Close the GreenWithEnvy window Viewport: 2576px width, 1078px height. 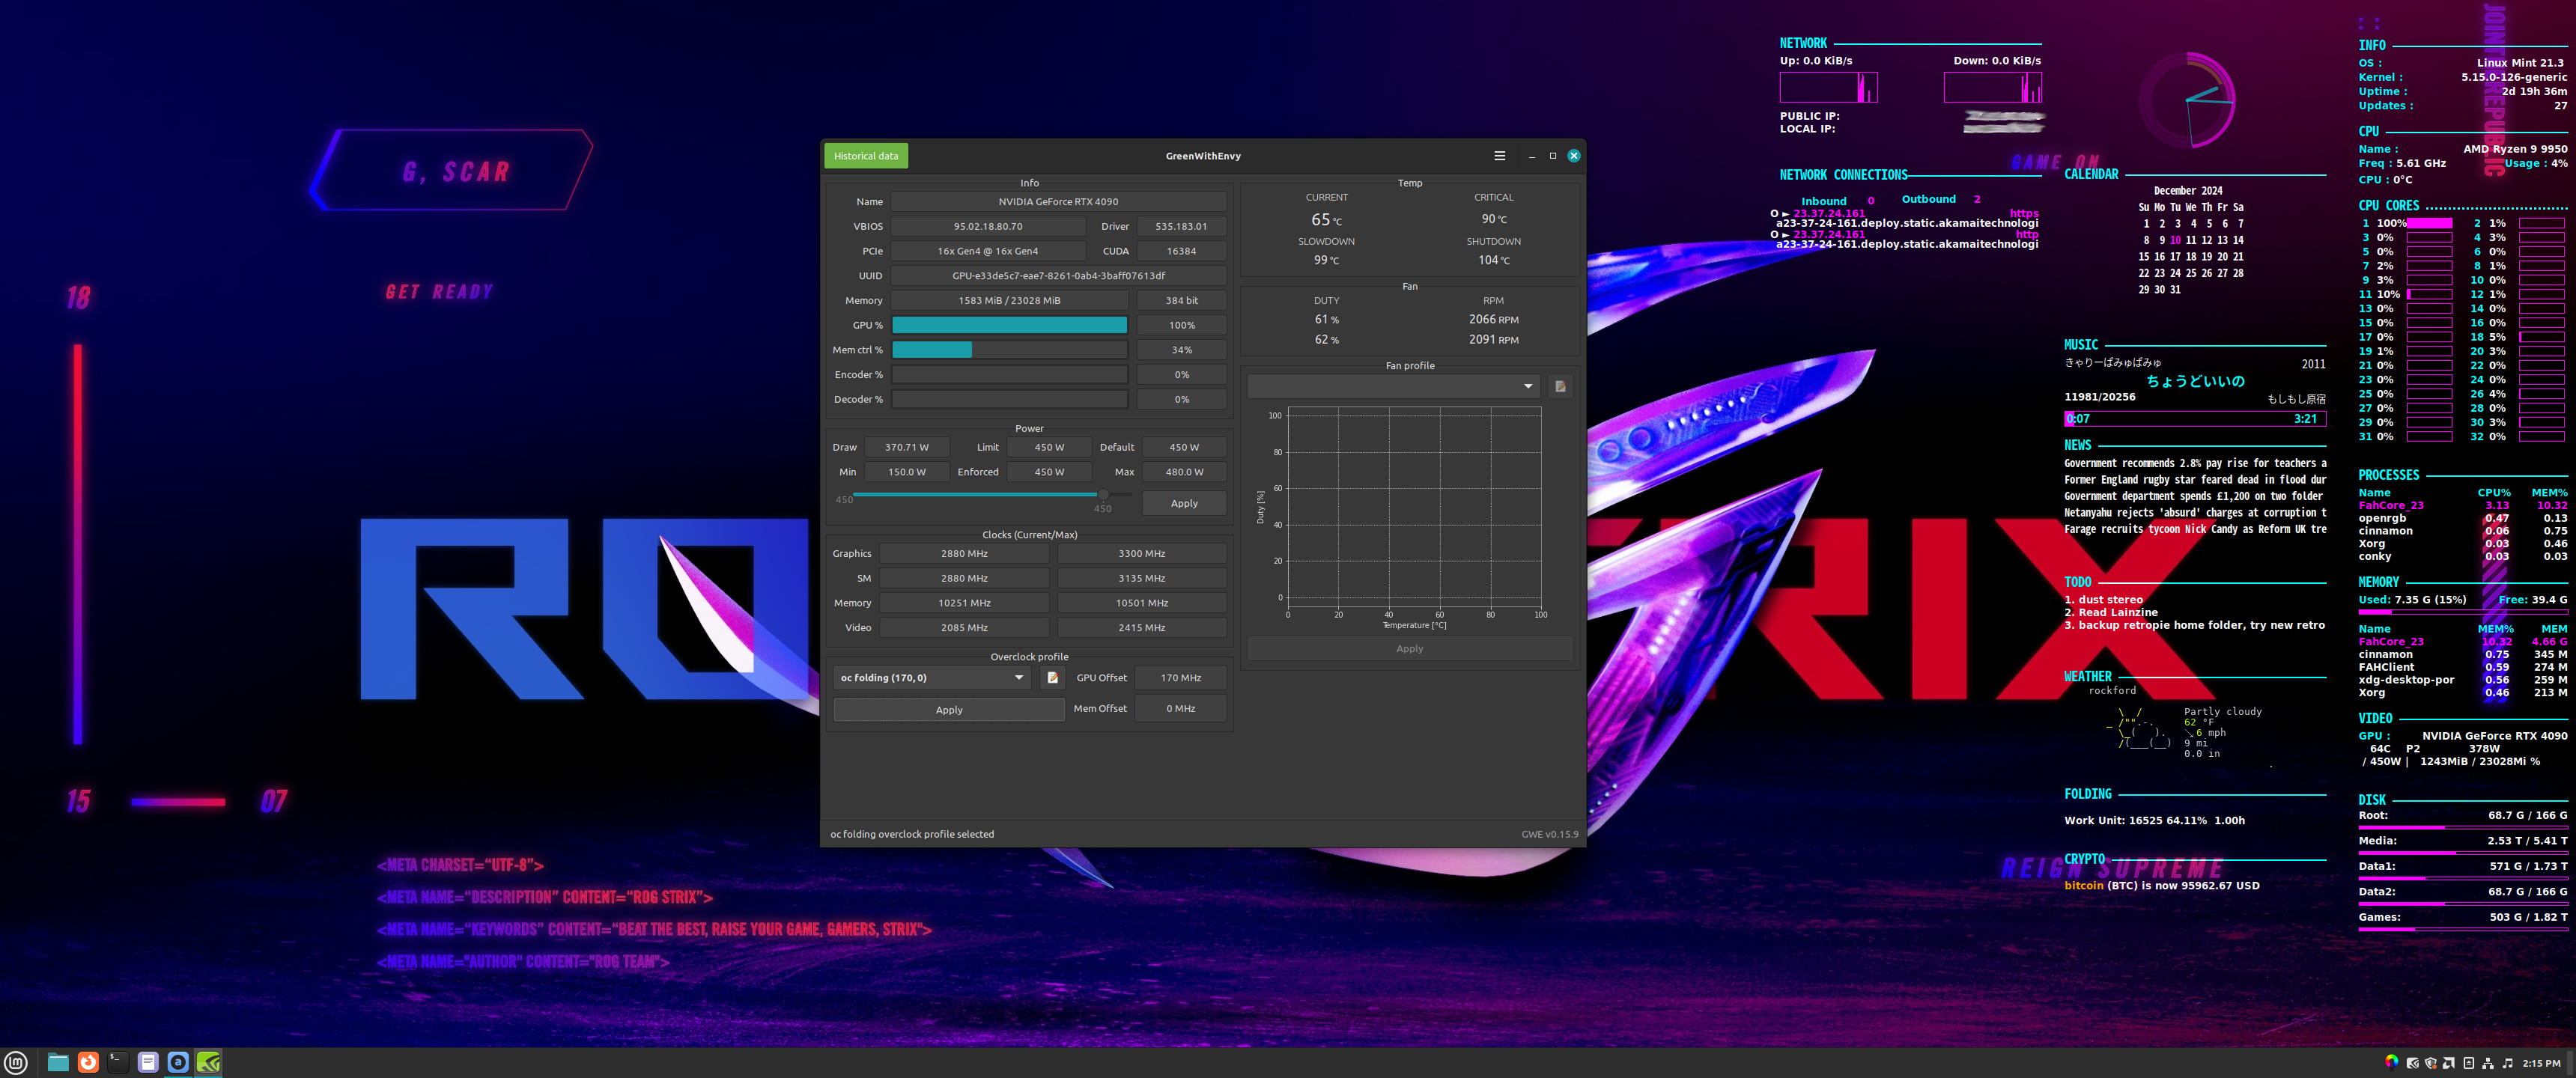[1574, 156]
